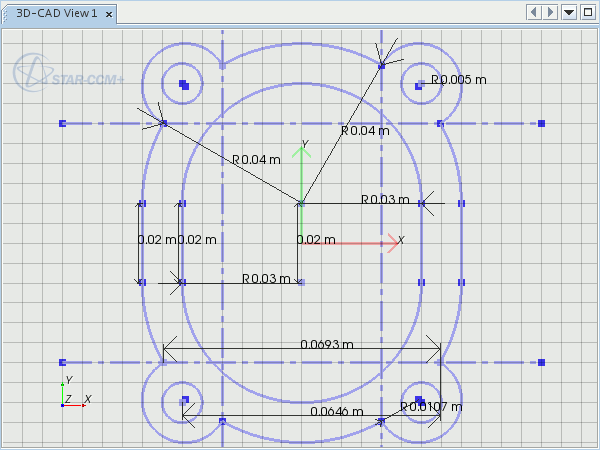Select the sketch origin point

[301, 203]
